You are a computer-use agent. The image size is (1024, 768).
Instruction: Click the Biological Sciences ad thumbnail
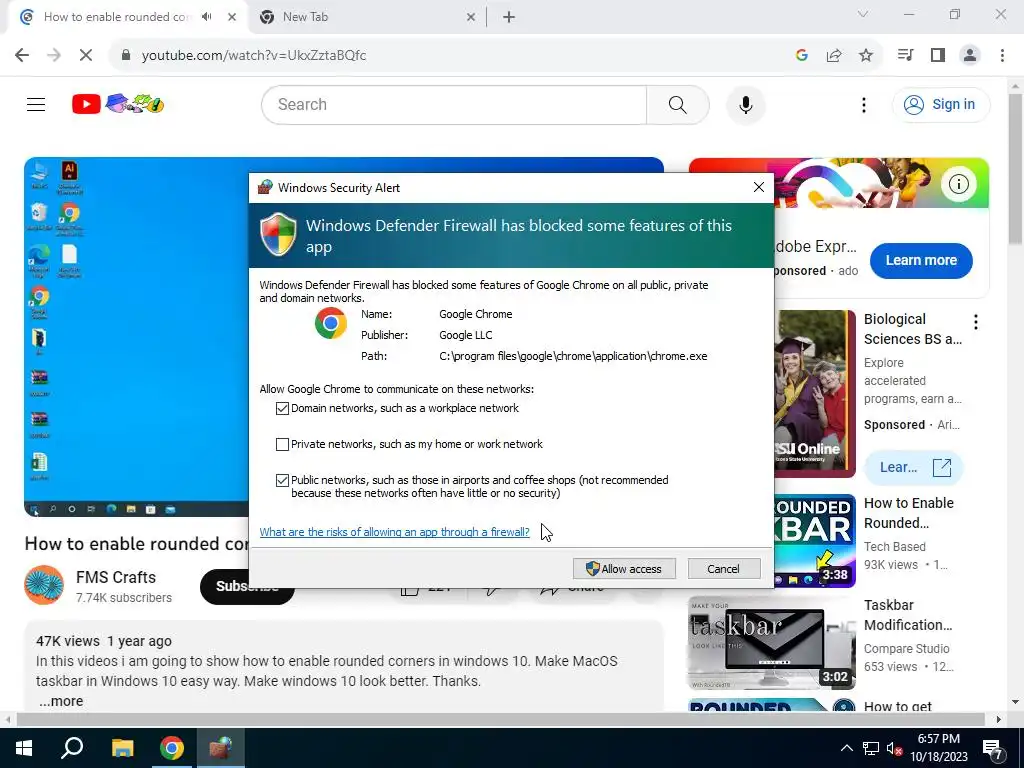[814, 393]
